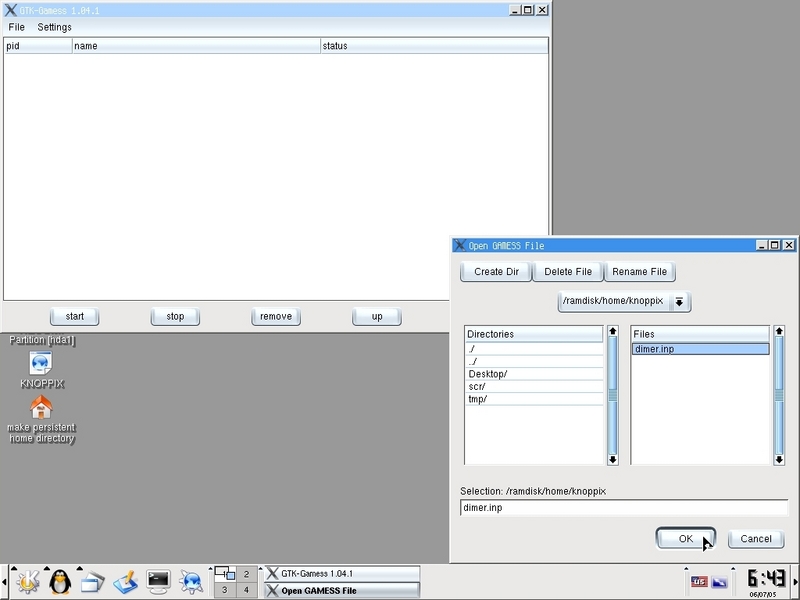Viewport: 800px width, 600px height.
Task: Click the Selection filename input field
Action: coord(623,508)
